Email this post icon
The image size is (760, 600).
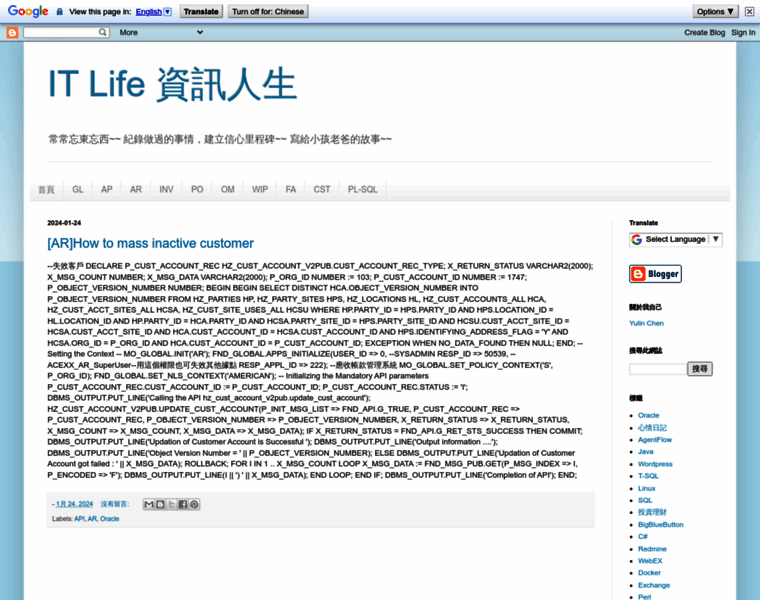coord(149,505)
